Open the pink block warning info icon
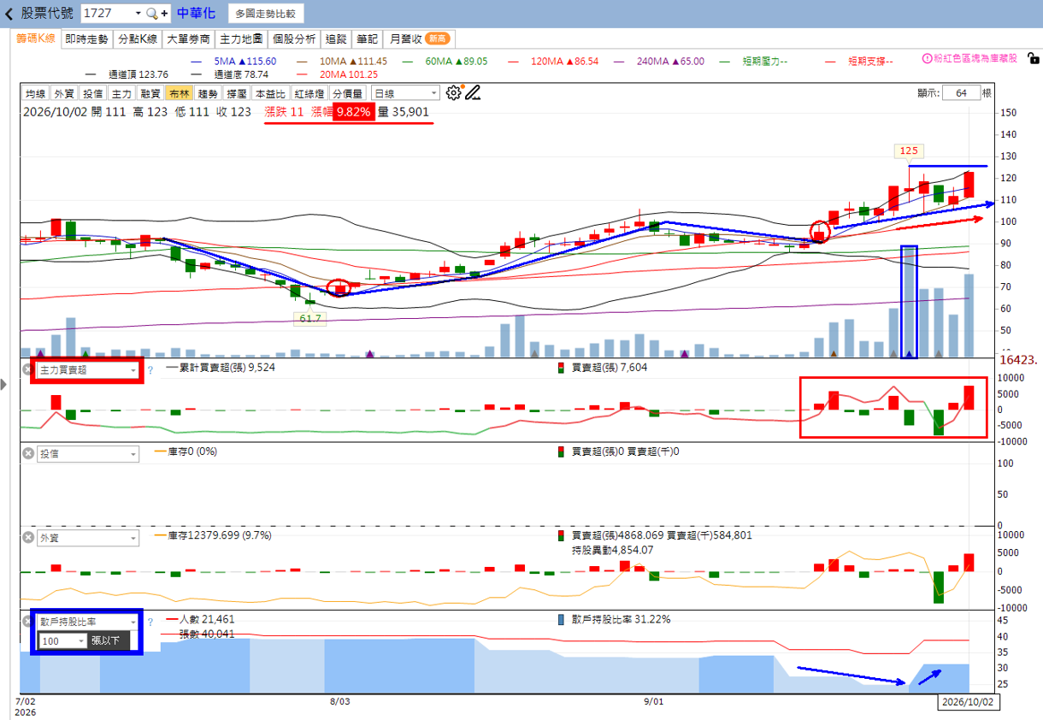Viewport: 1043px width, 720px height. point(927,59)
